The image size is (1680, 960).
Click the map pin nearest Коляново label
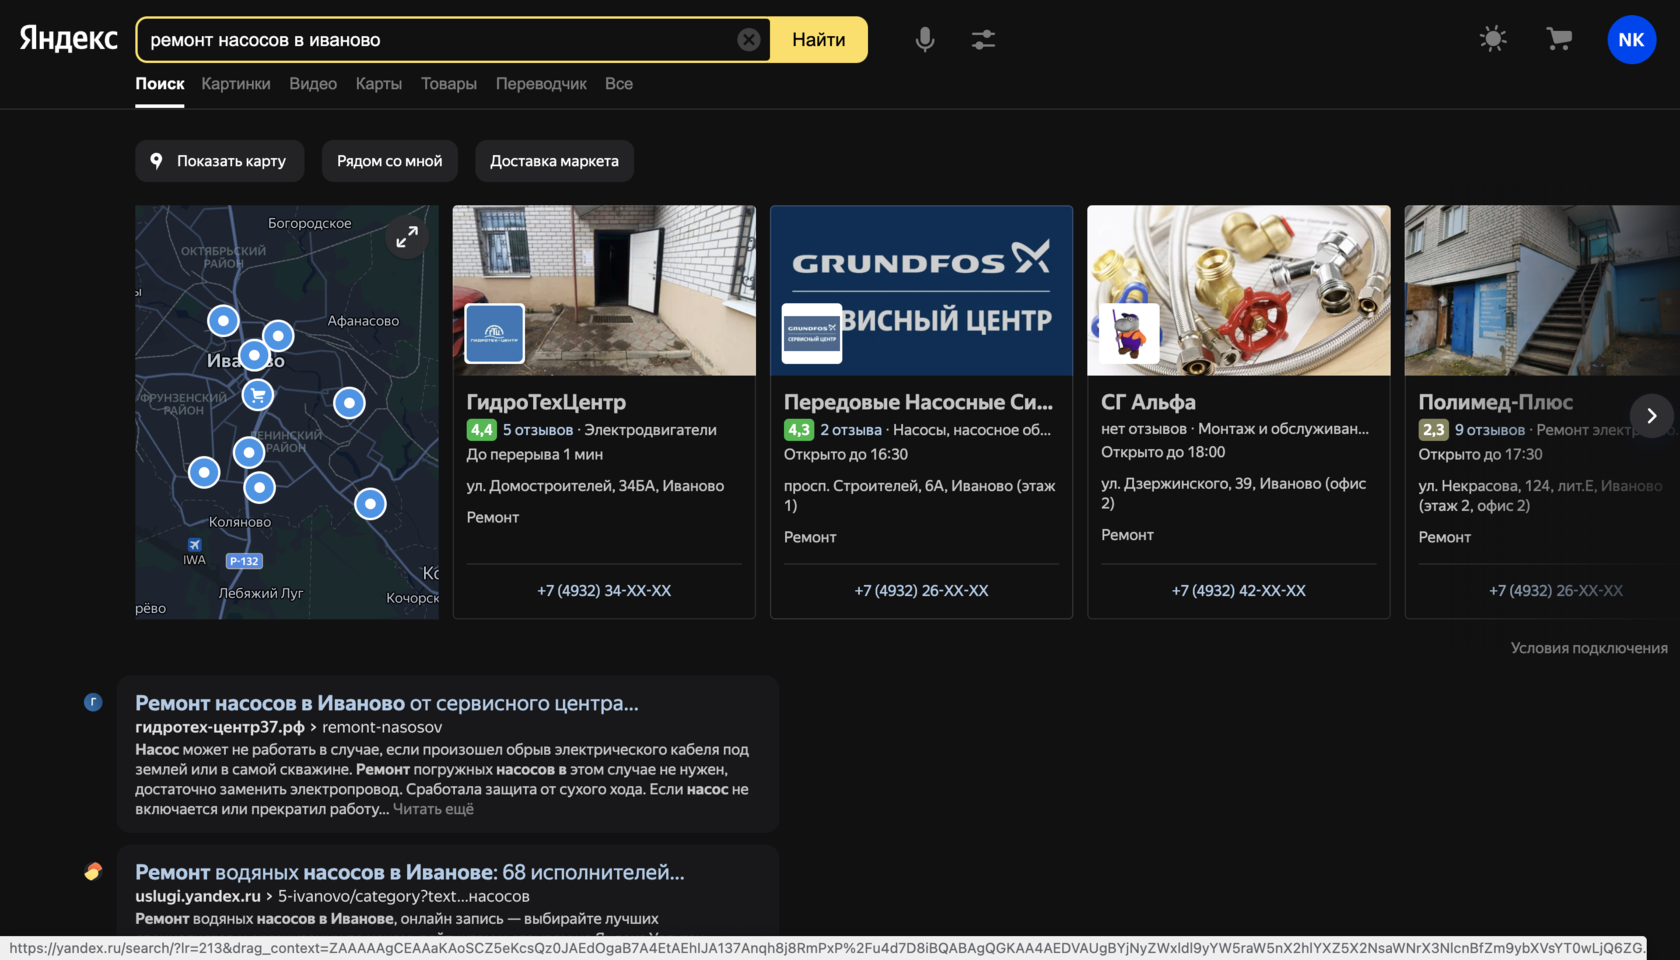259,487
